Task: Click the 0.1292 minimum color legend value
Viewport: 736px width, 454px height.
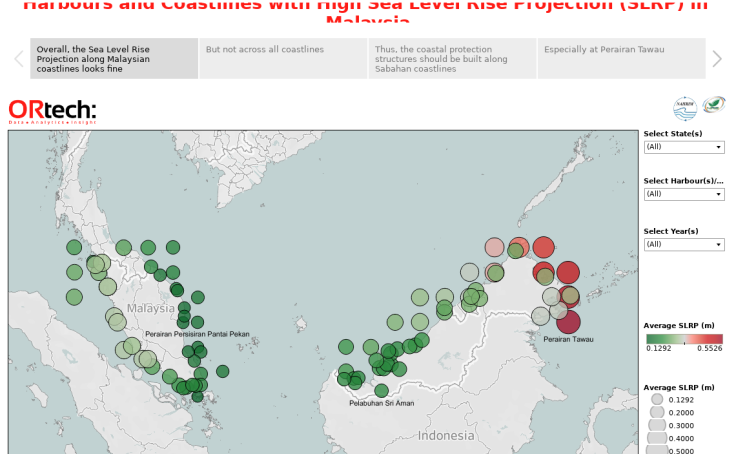Action: (x=659, y=348)
